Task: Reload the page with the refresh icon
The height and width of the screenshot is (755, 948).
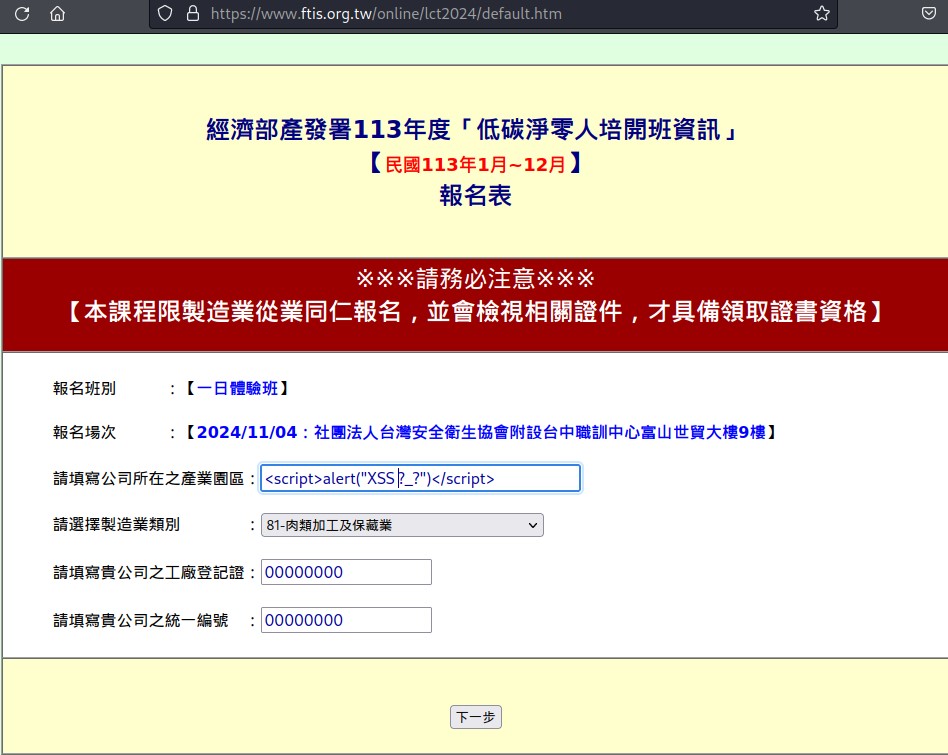Action: pyautogui.click(x=22, y=13)
